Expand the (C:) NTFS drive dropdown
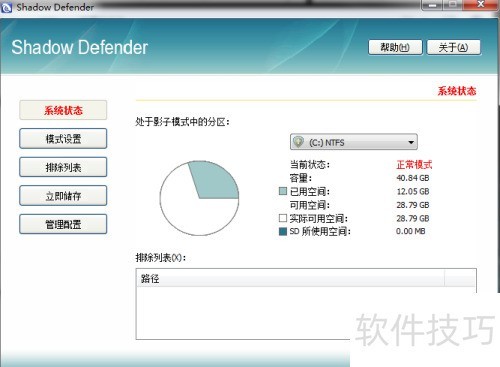 [x=354, y=142]
